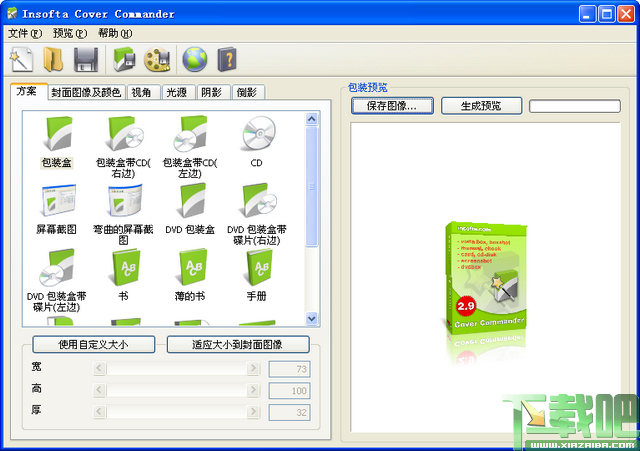
Task: Switch to the 倒影 tab
Action: [247, 93]
